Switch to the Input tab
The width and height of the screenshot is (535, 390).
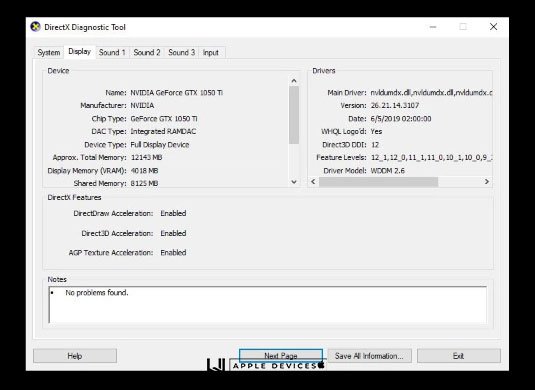[x=211, y=53]
